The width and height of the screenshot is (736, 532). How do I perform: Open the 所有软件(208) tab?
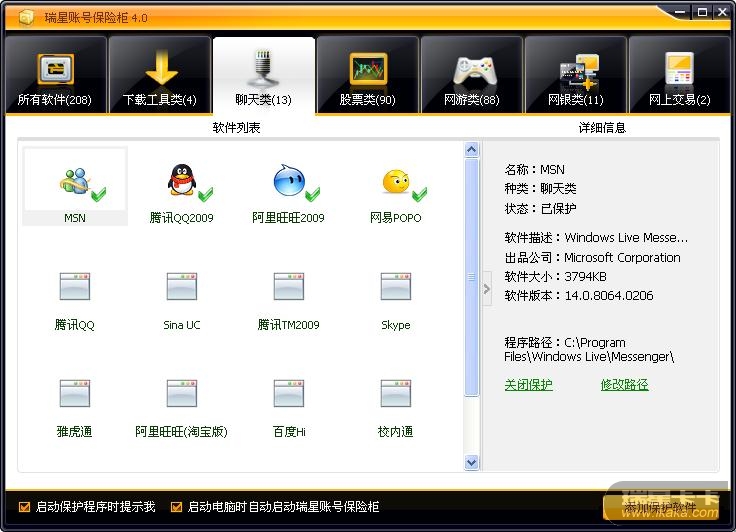coord(55,75)
